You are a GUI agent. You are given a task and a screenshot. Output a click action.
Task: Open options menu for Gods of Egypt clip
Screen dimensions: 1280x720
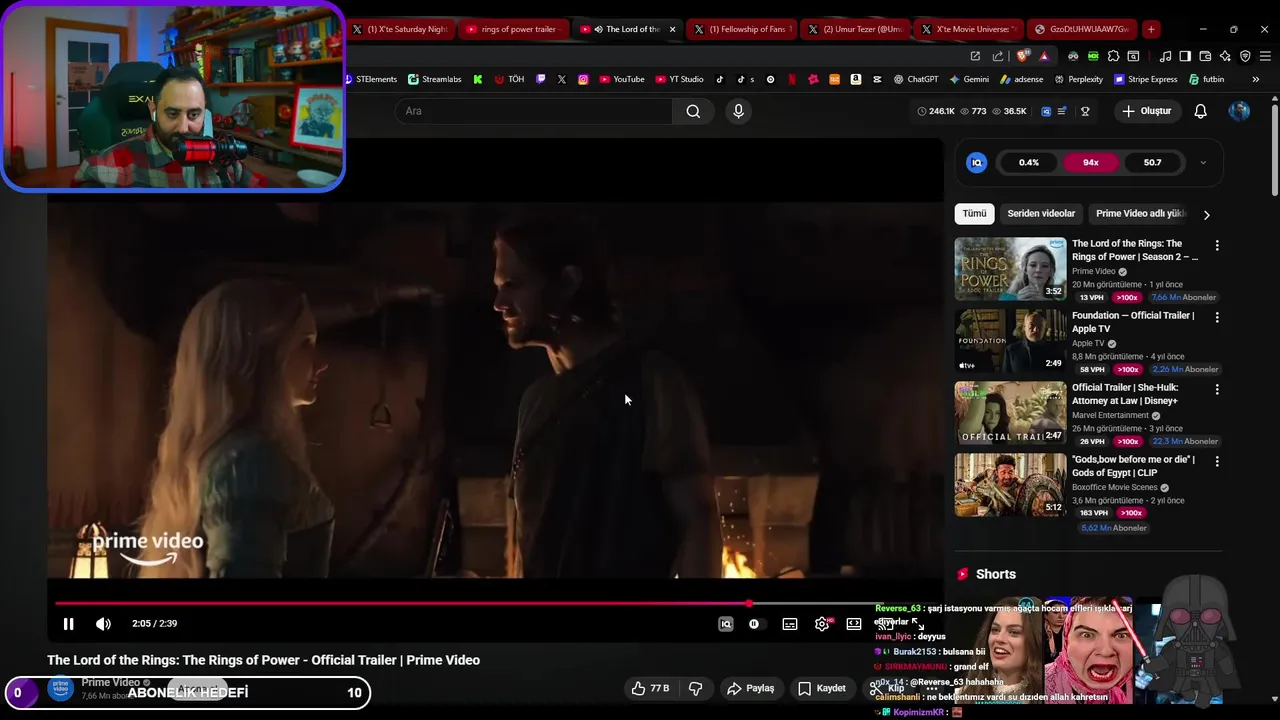click(1217, 461)
